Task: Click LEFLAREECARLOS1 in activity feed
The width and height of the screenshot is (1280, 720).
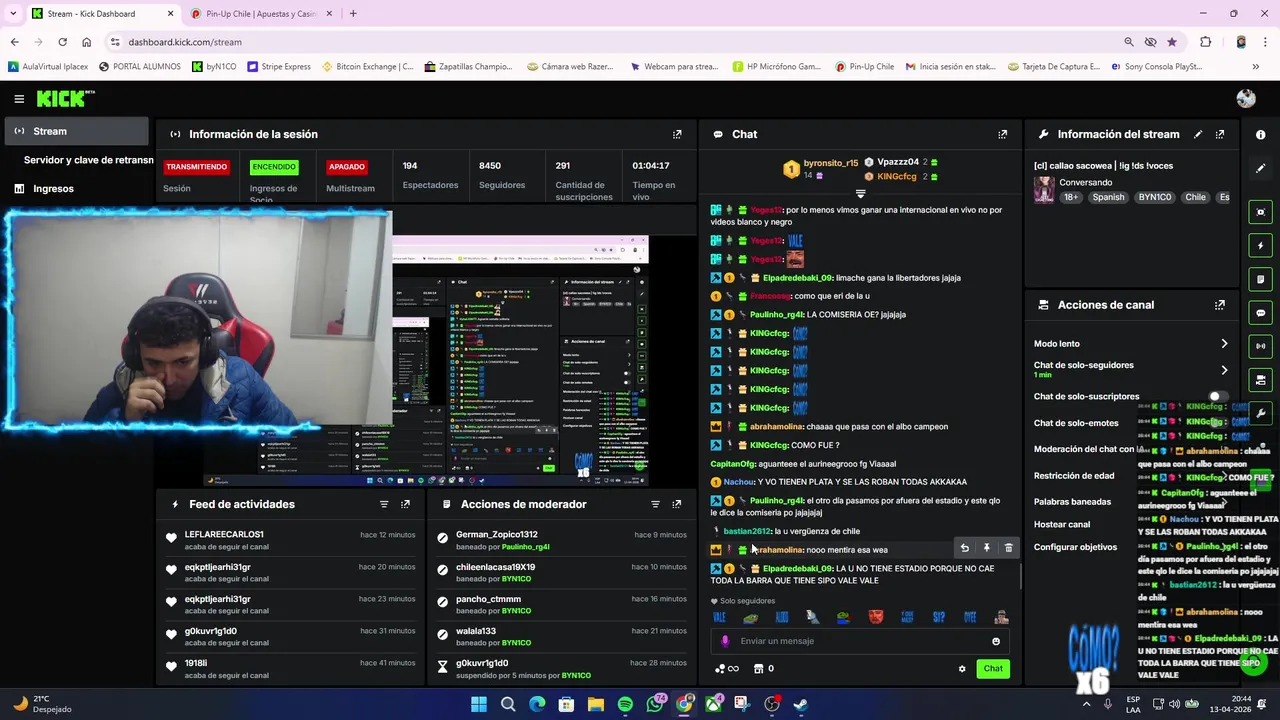Action: pyautogui.click(x=224, y=535)
